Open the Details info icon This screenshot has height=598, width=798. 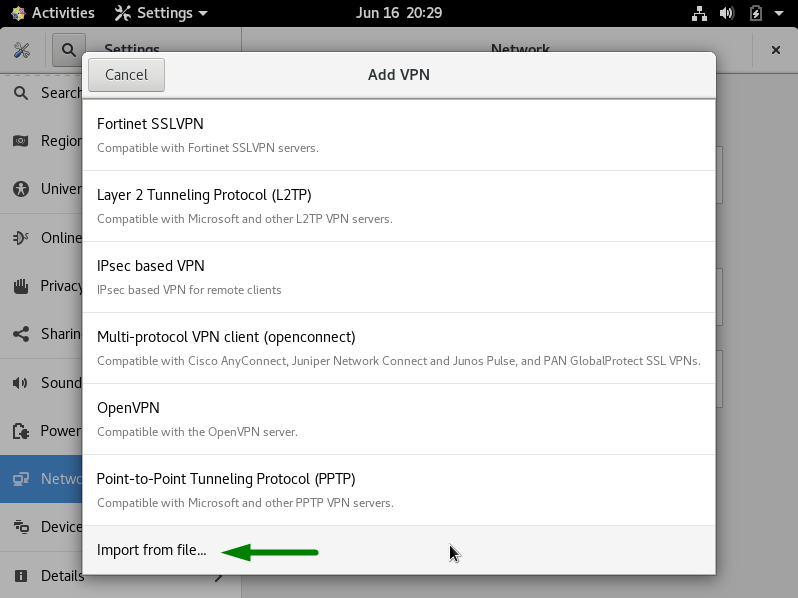click(20, 576)
